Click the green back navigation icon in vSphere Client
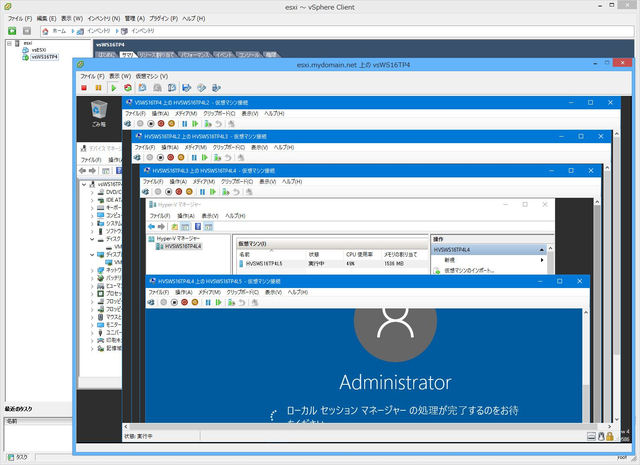The width and height of the screenshot is (640, 465). (x=12, y=31)
